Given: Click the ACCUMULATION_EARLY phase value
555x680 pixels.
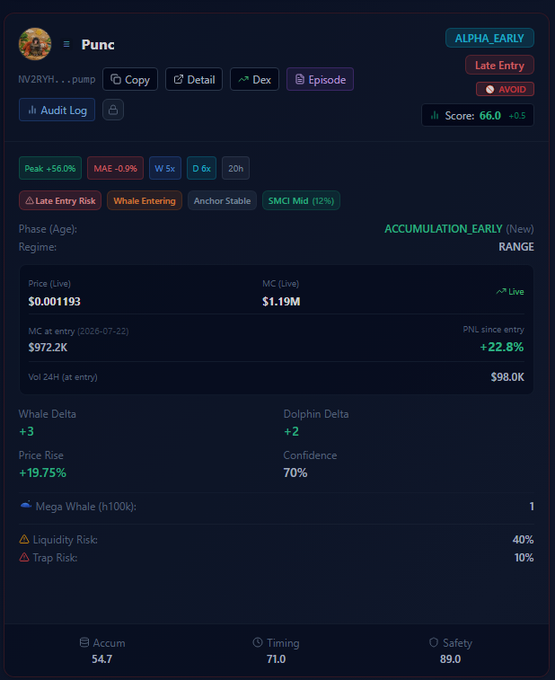Looking at the screenshot, I should (443, 229).
